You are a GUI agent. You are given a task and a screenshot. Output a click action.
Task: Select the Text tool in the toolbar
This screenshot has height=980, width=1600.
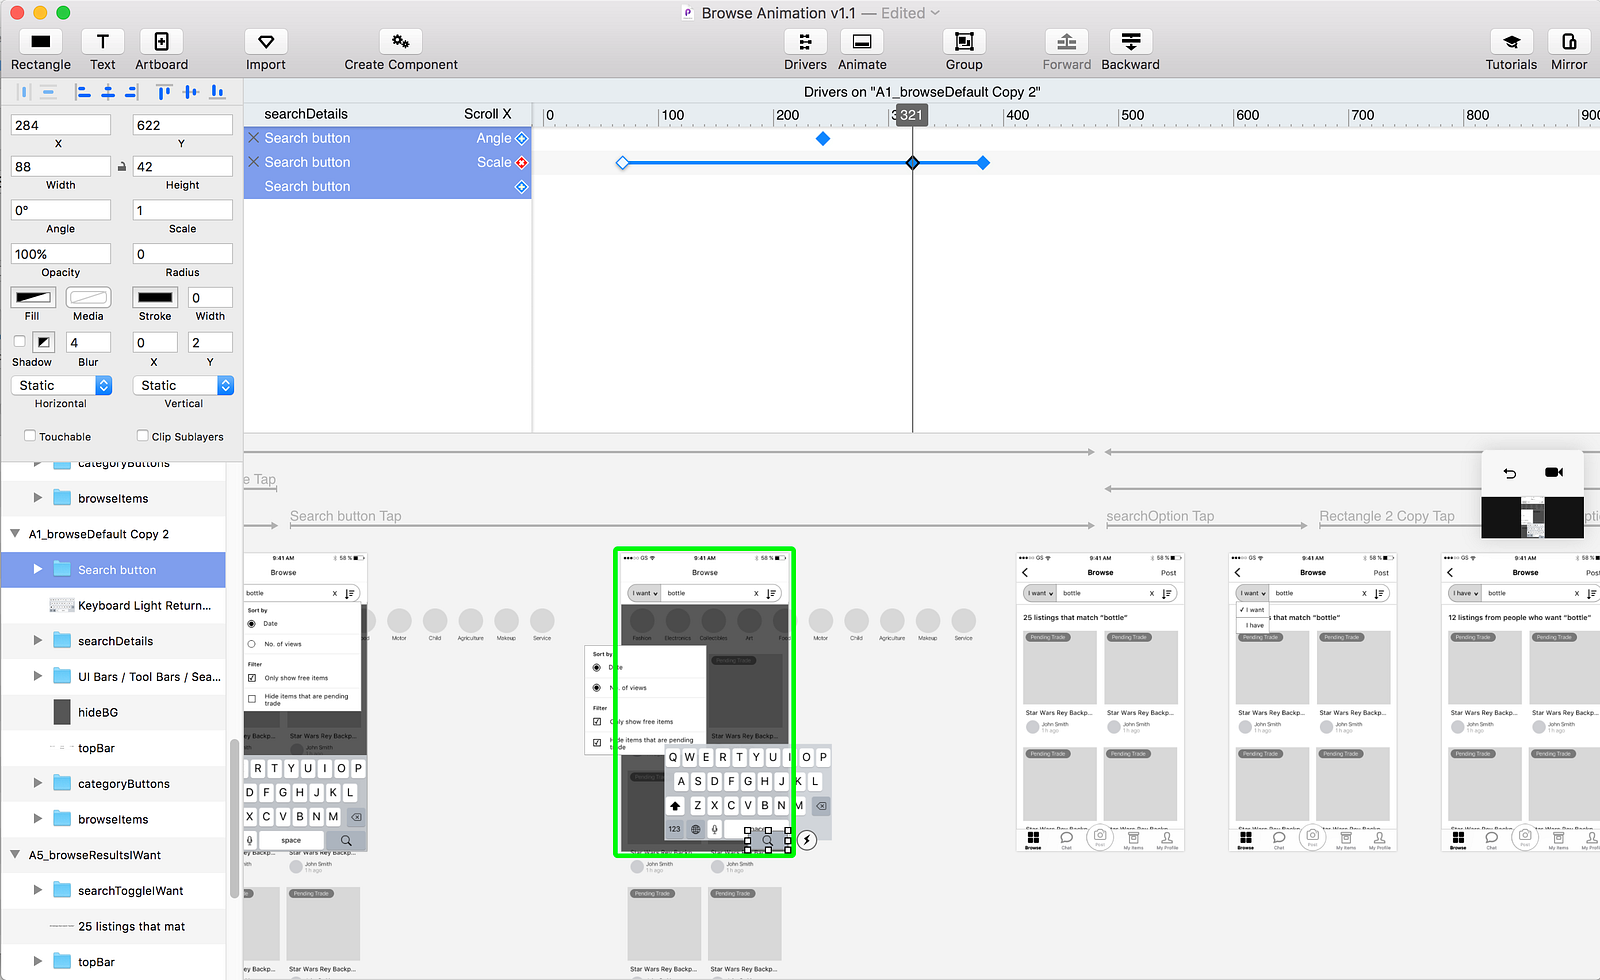point(102,42)
